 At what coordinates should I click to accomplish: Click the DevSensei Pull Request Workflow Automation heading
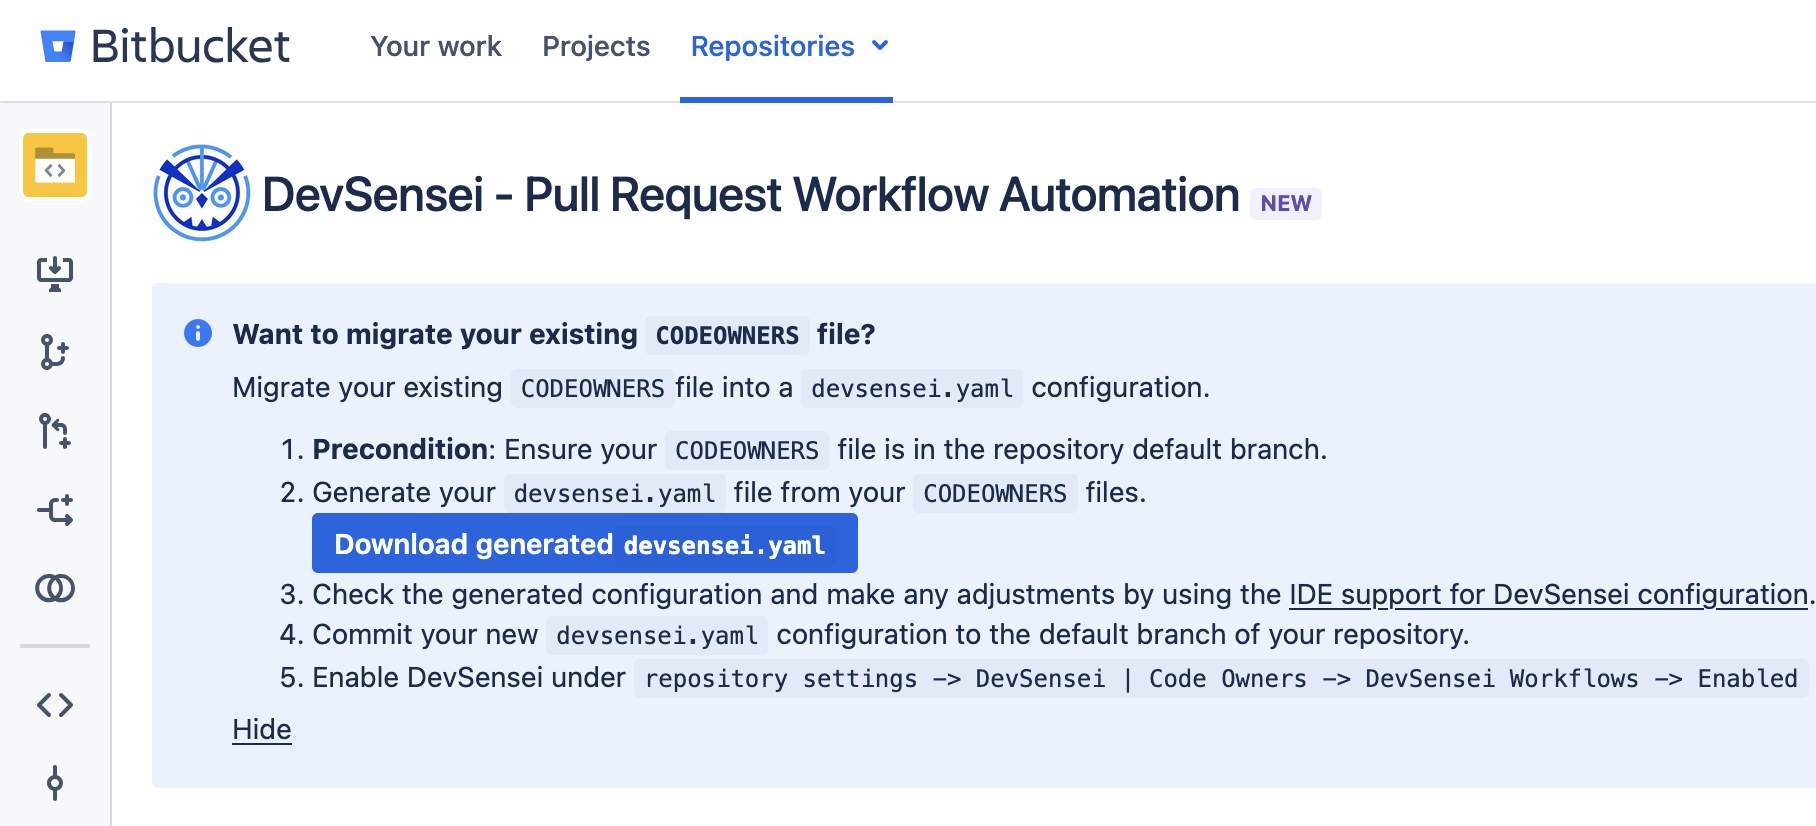[750, 195]
